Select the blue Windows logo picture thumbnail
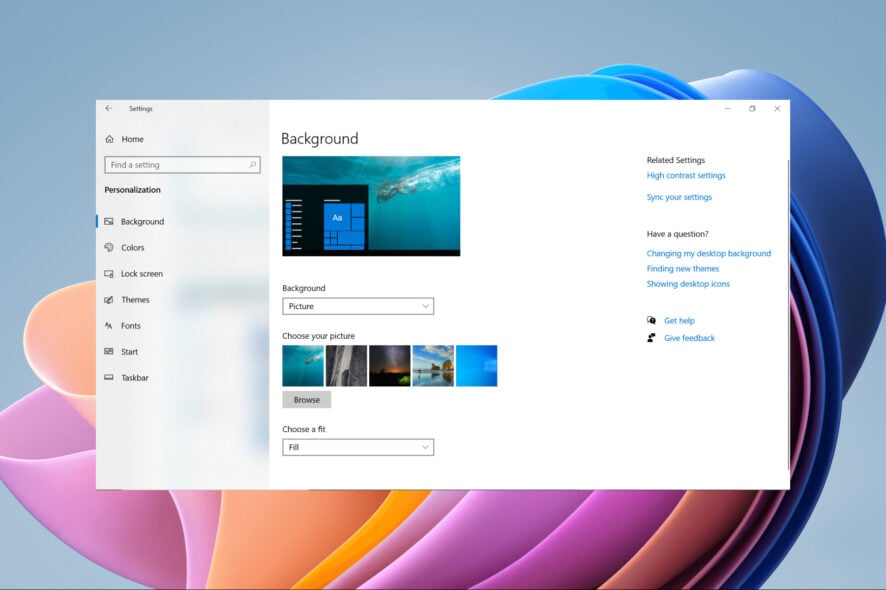The height and width of the screenshot is (590, 886). point(476,366)
